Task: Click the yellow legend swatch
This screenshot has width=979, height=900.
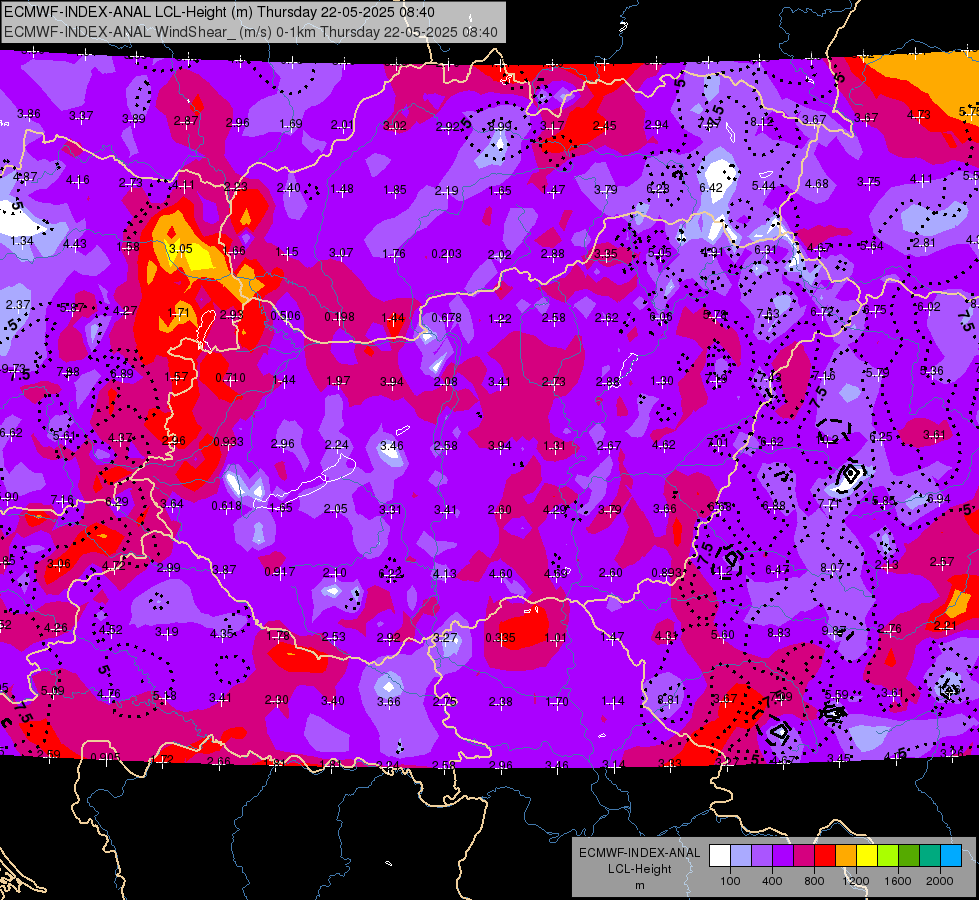Action: pyautogui.click(x=867, y=856)
